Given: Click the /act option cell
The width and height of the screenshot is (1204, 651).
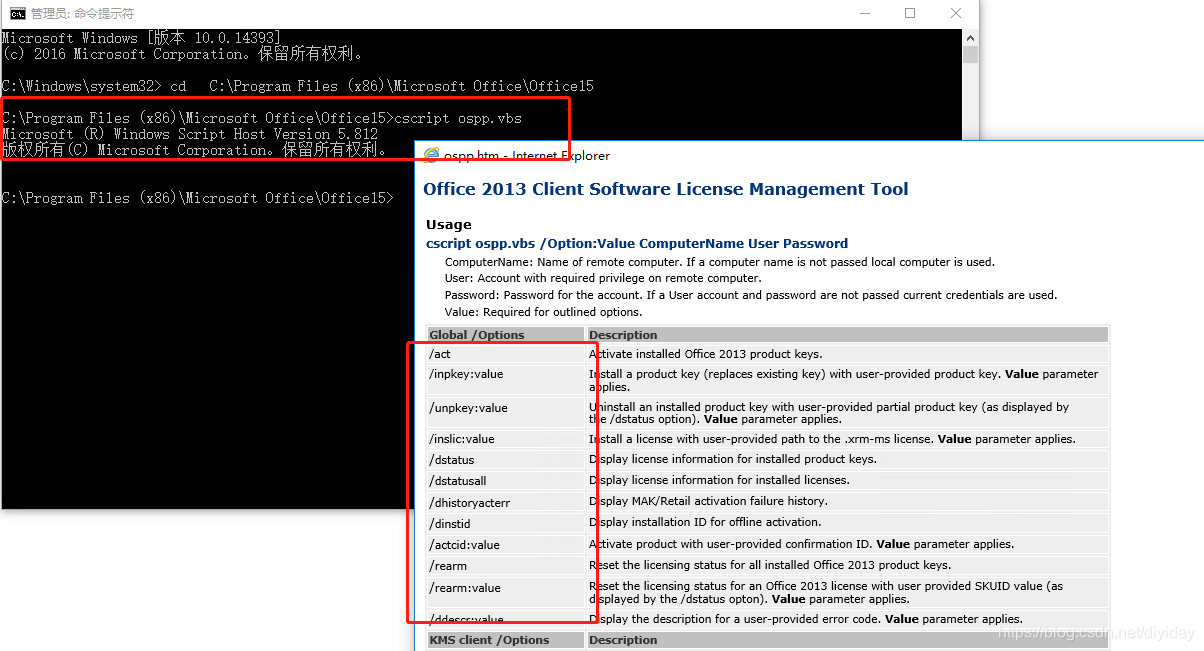Looking at the screenshot, I should (x=505, y=354).
